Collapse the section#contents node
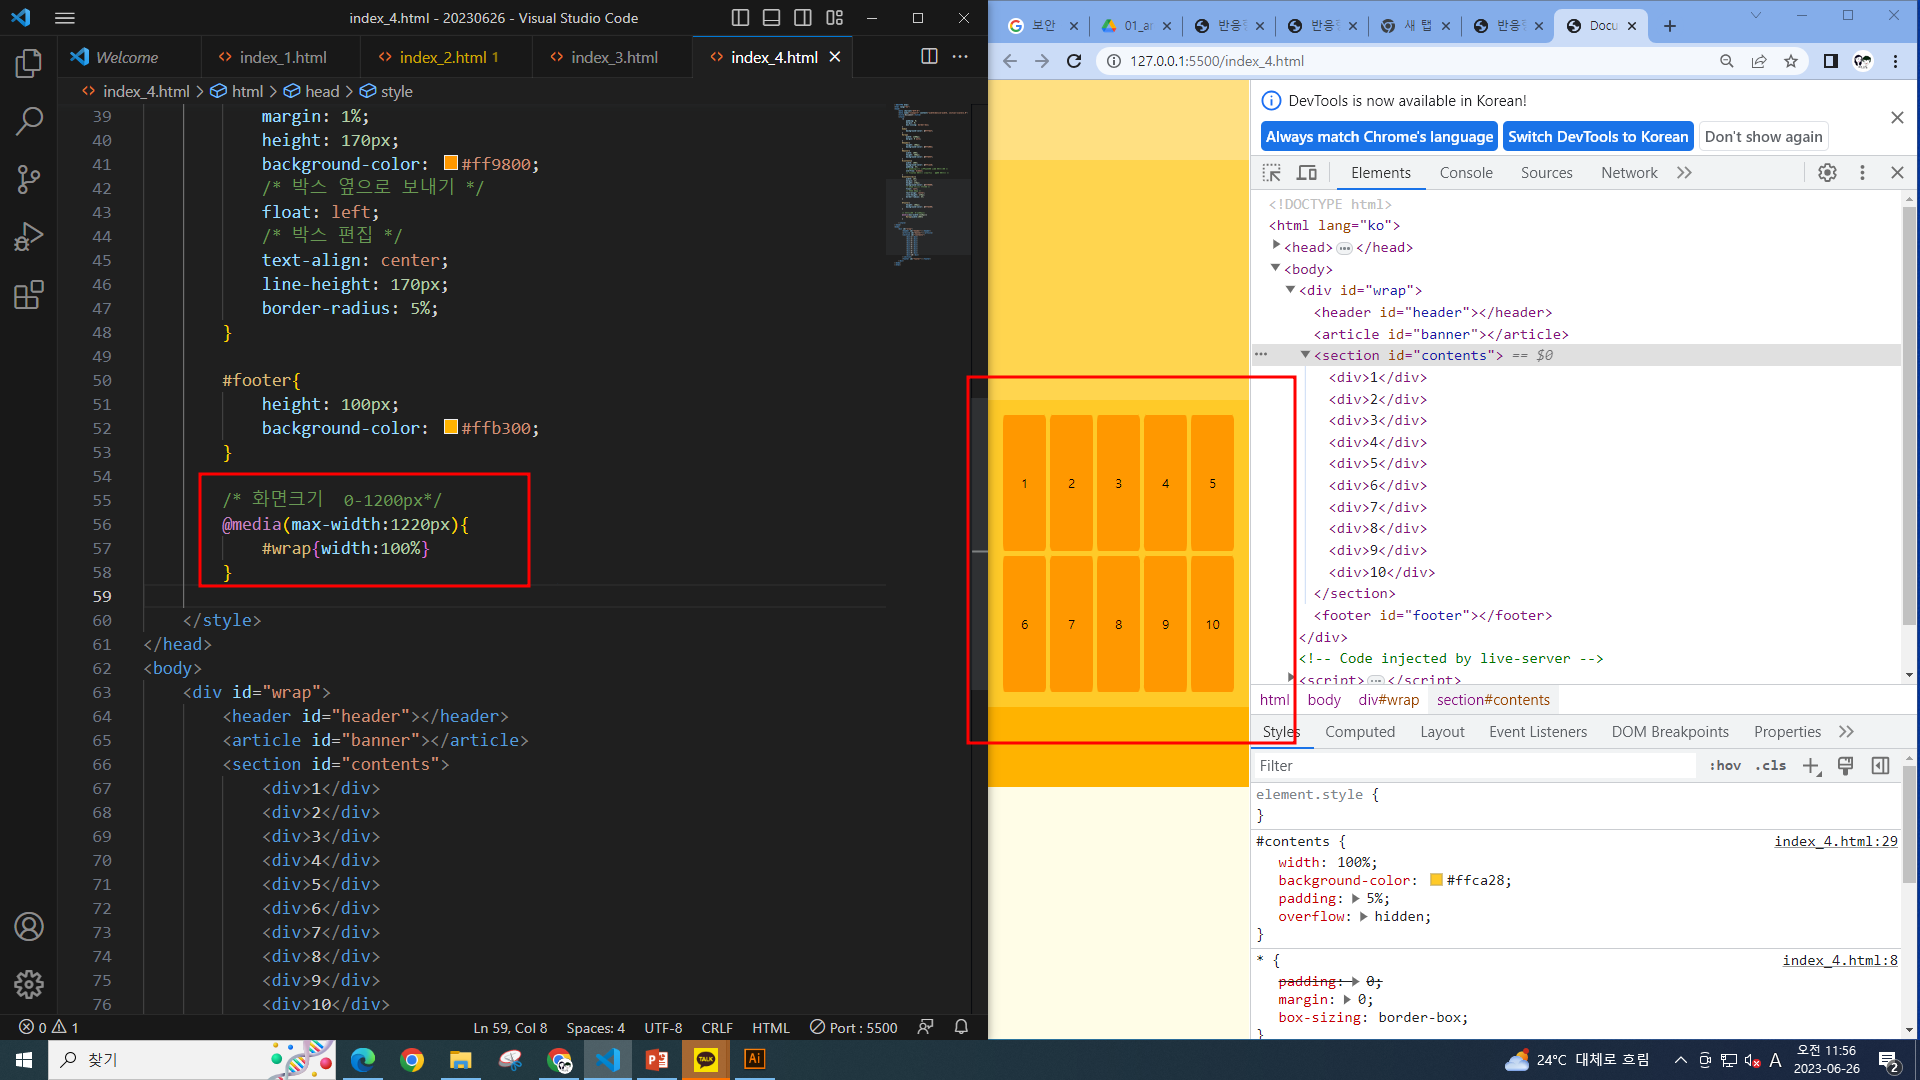Image resolution: width=1920 pixels, height=1080 pixels. [1305, 355]
